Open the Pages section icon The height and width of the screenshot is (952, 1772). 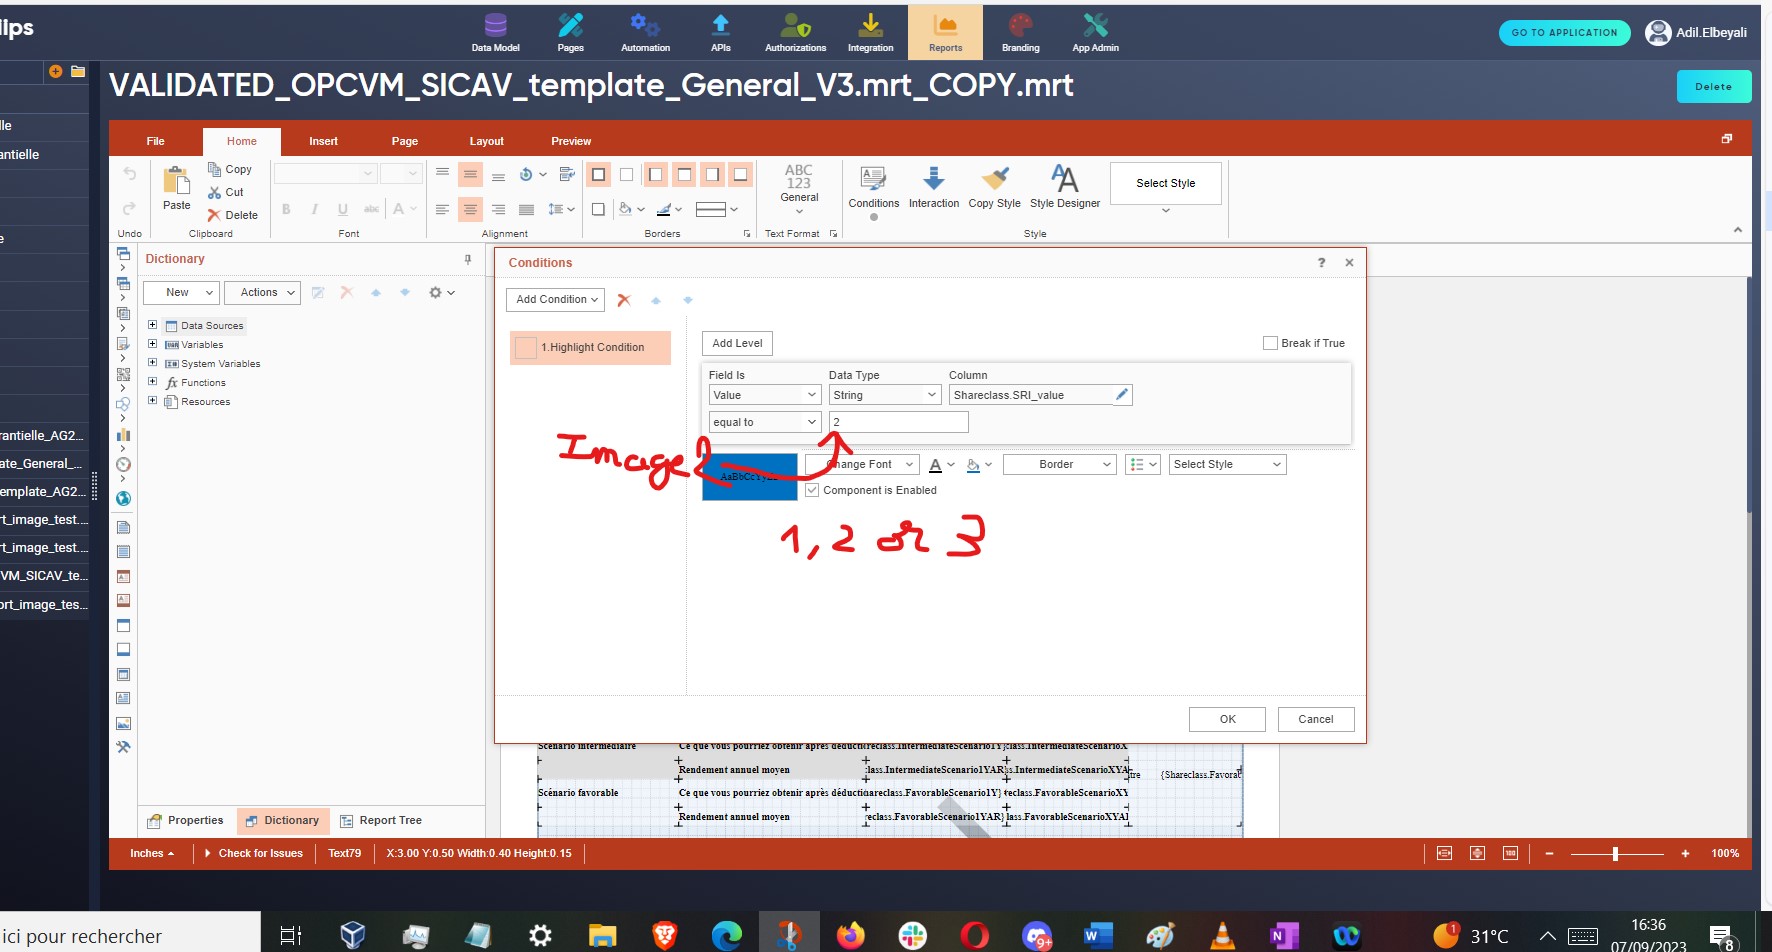click(x=570, y=24)
